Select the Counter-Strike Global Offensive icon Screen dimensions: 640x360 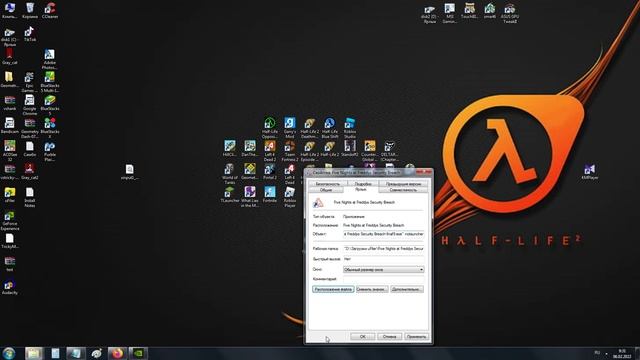tap(370, 151)
